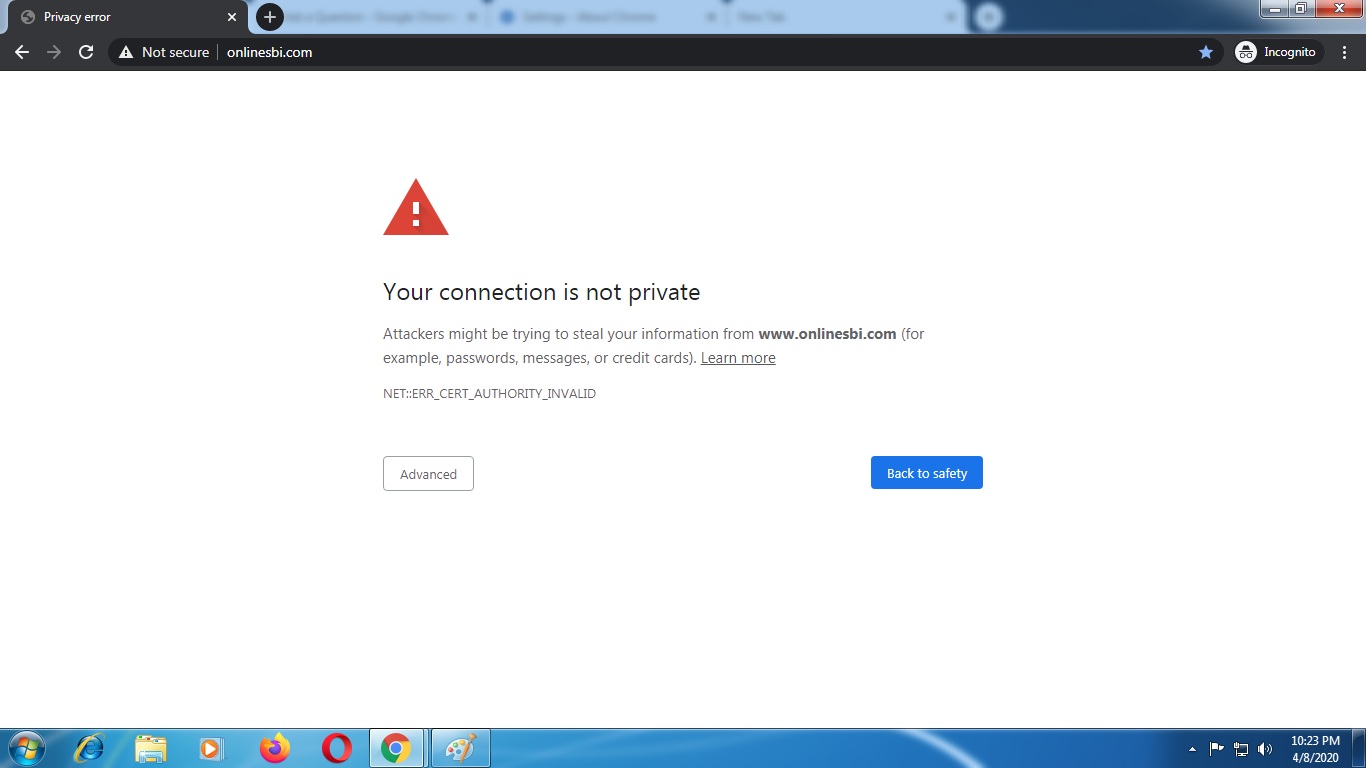Click the 'Your connection is not private' heading

pyautogui.click(x=541, y=292)
